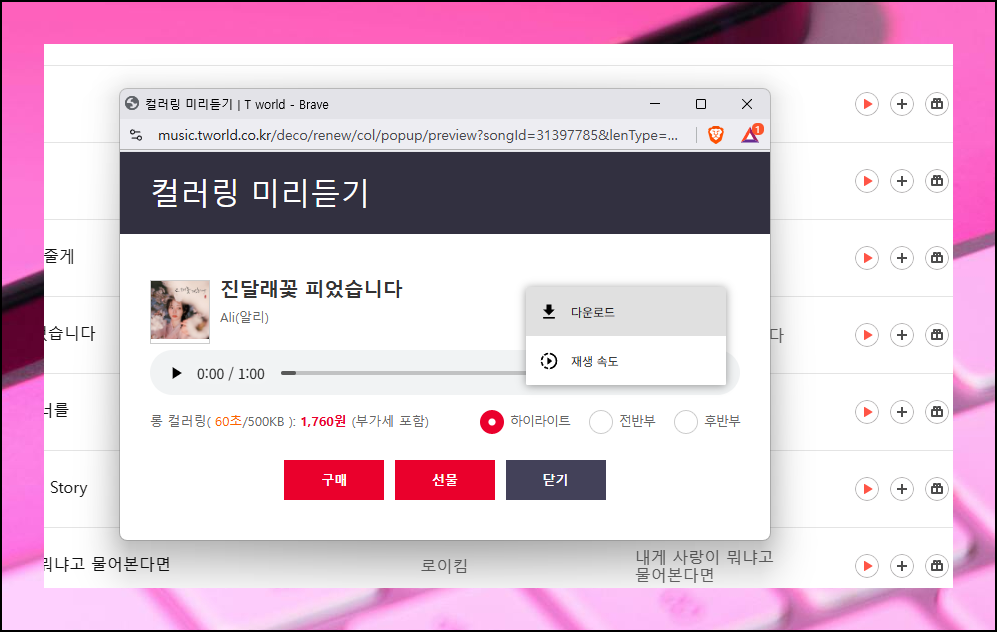Click song title 진달래꽃 피었습니다
This screenshot has width=997, height=632.
coord(311,289)
